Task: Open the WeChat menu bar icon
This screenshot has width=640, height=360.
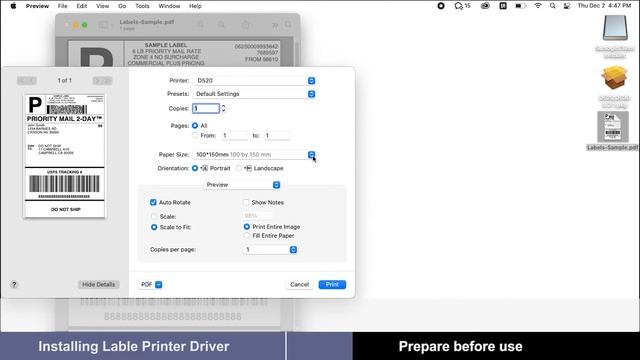Action: point(462,6)
